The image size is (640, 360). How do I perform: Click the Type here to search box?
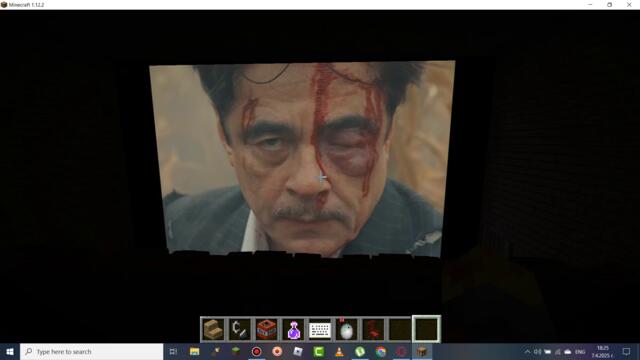pos(91,351)
